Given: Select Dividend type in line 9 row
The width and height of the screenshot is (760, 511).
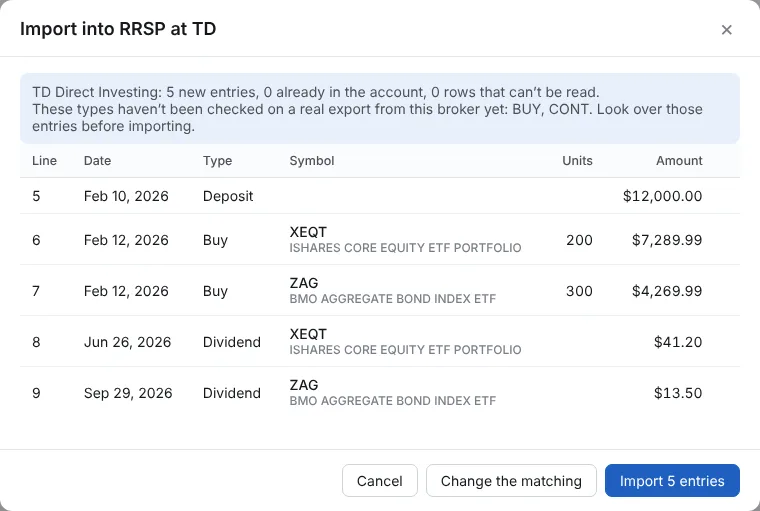Looking at the screenshot, I should tap(232, 393).
